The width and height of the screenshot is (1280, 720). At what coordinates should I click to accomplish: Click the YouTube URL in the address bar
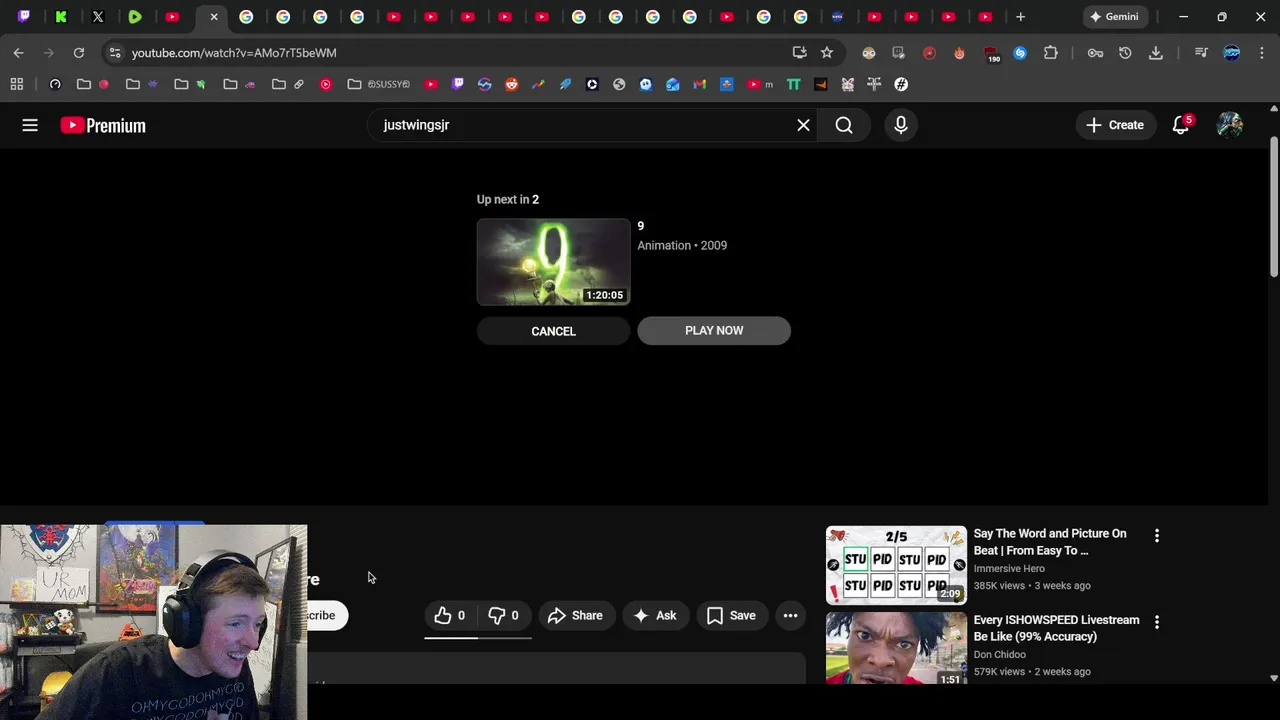tap(234, 53)
